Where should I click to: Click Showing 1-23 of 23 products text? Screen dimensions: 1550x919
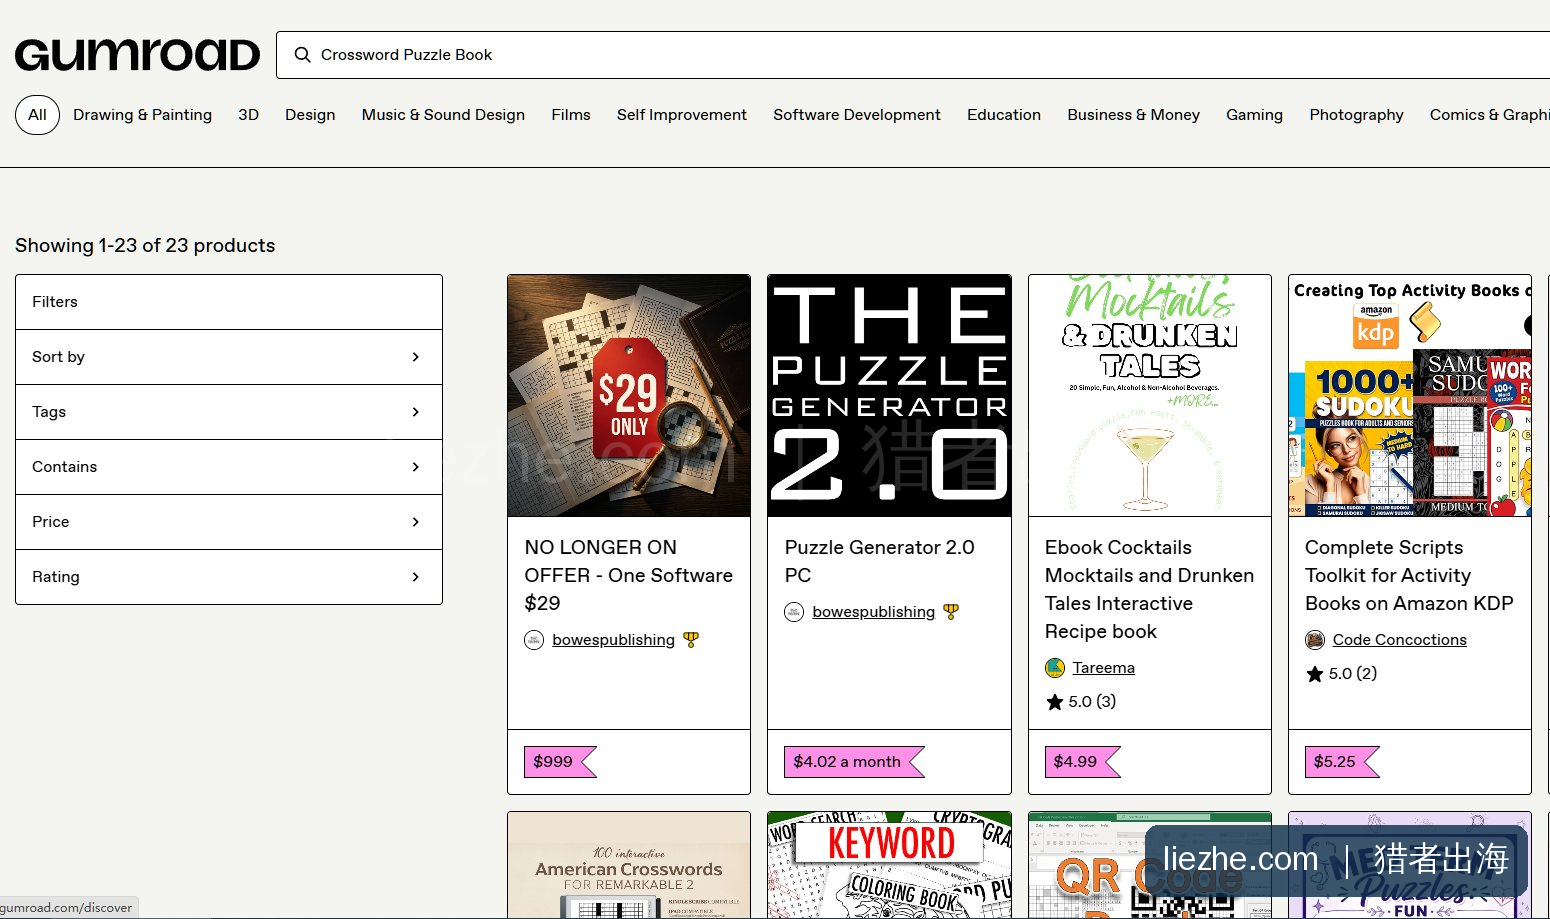tap(145, 246)
